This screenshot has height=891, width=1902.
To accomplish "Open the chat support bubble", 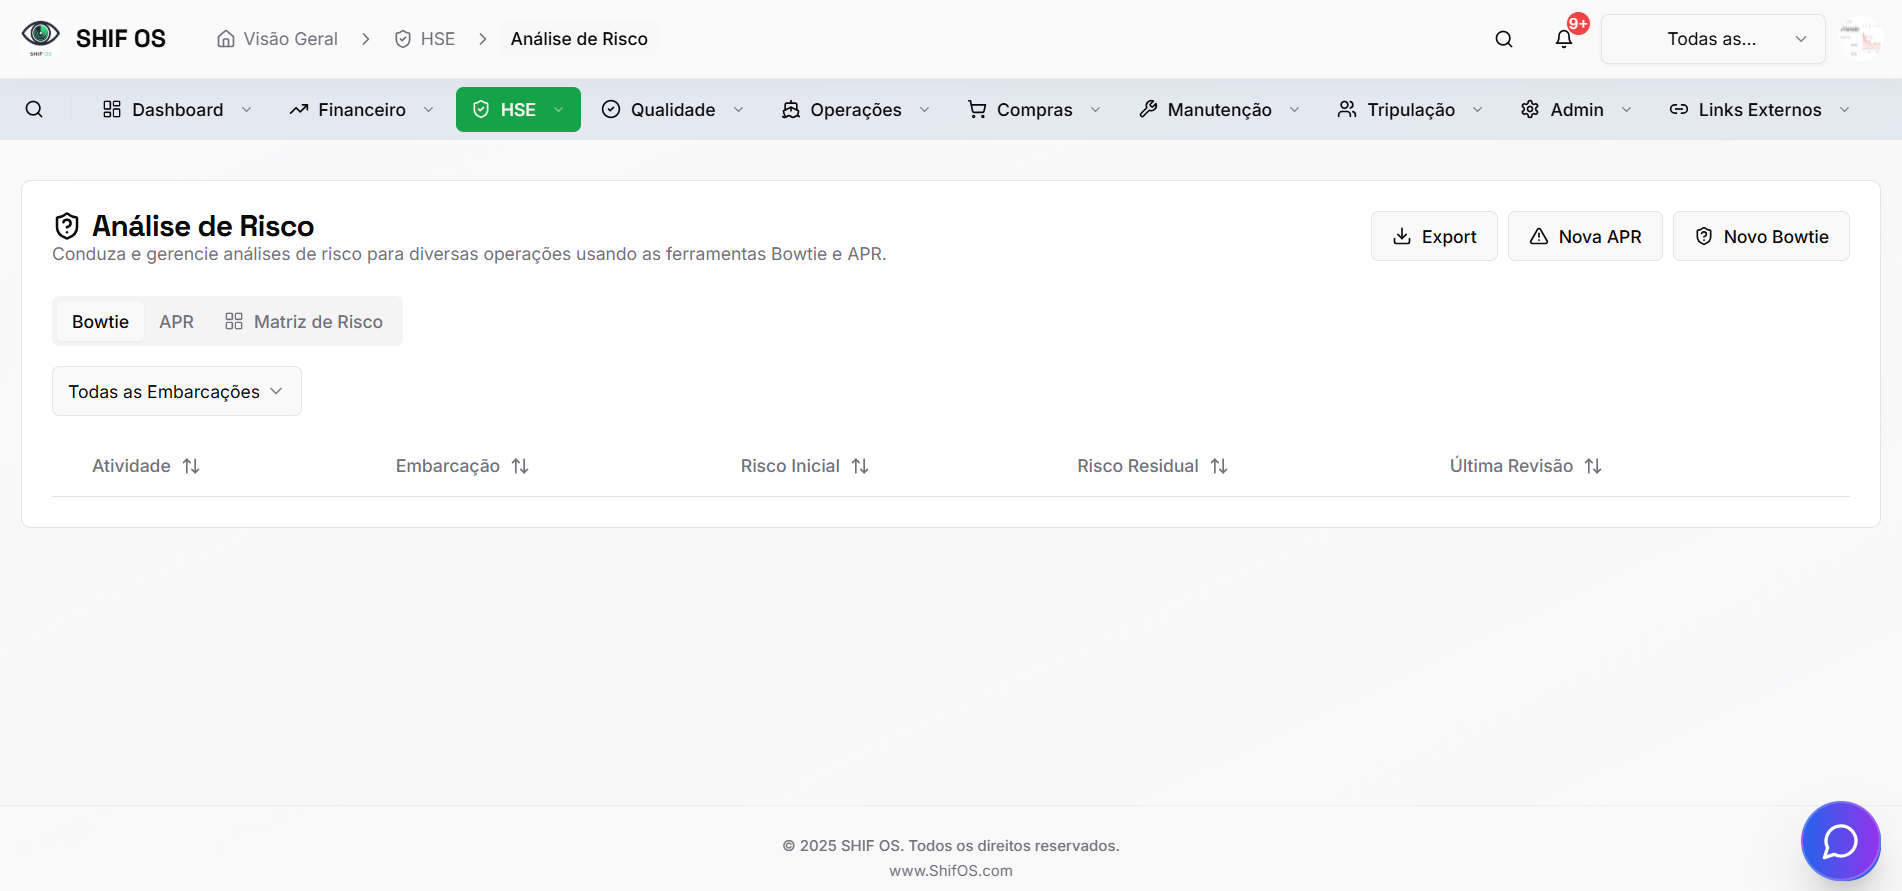I will tap(1840, 841).
